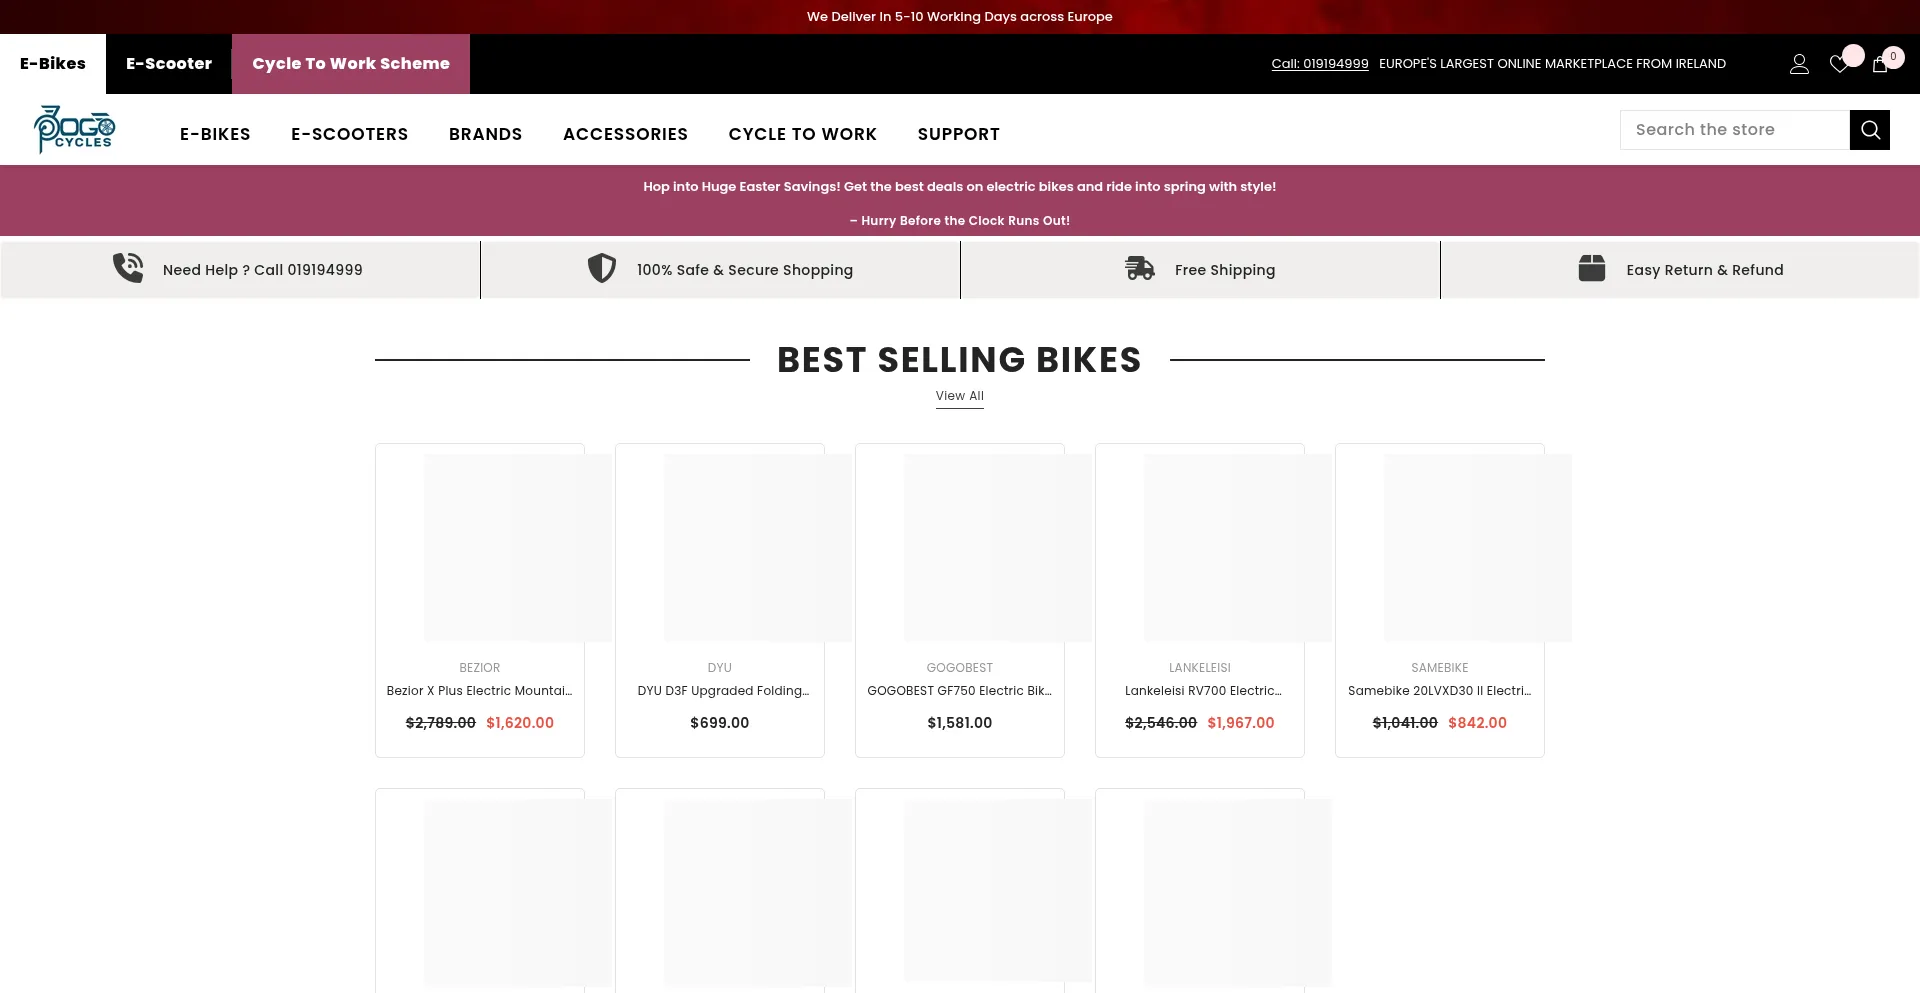Screen dimensions: 1920x993
Task: Open the user account icon
Action: (x=1799, y=64)
